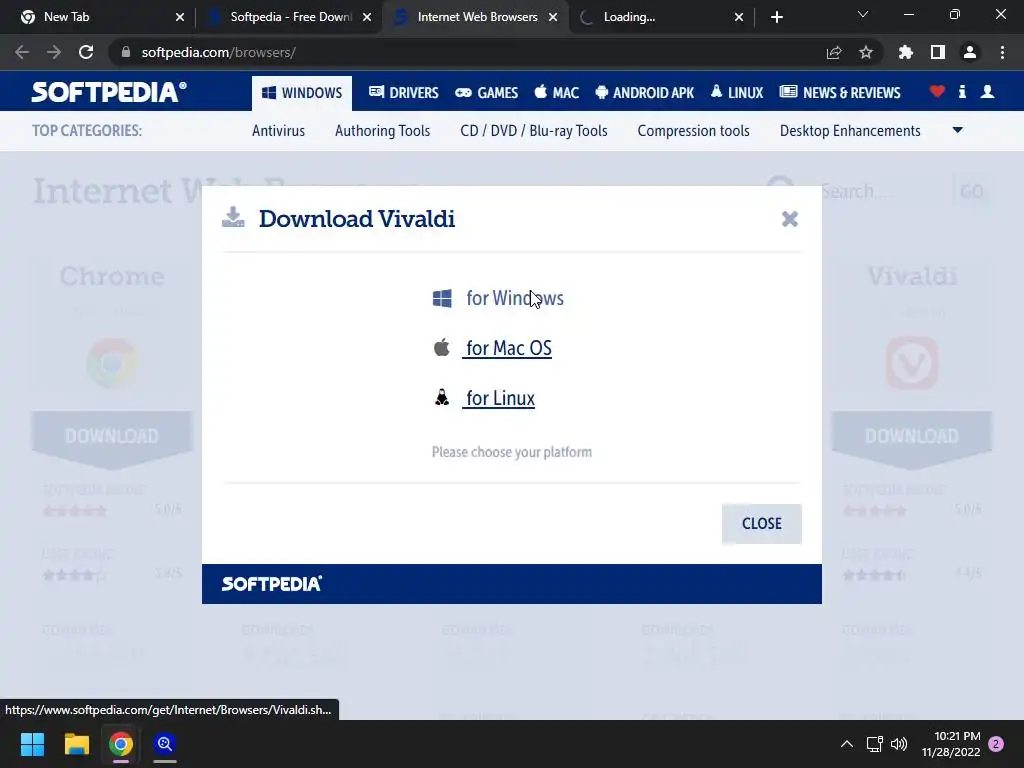
Task: Open the Windows Start menu
Action: (x=32, y=744)
